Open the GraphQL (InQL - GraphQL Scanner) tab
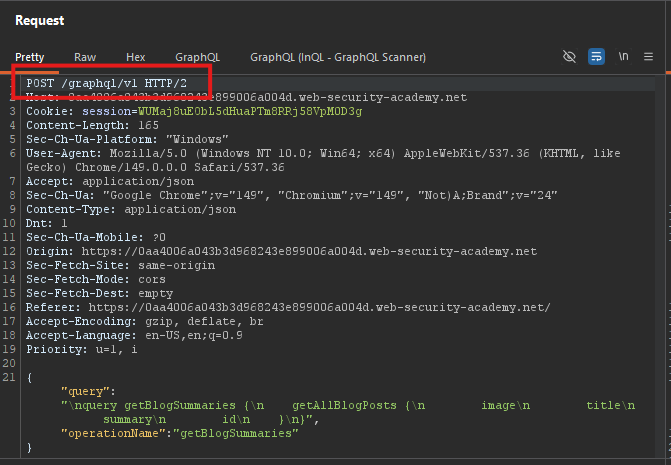671x465 pixels. [x=338, y=57]
